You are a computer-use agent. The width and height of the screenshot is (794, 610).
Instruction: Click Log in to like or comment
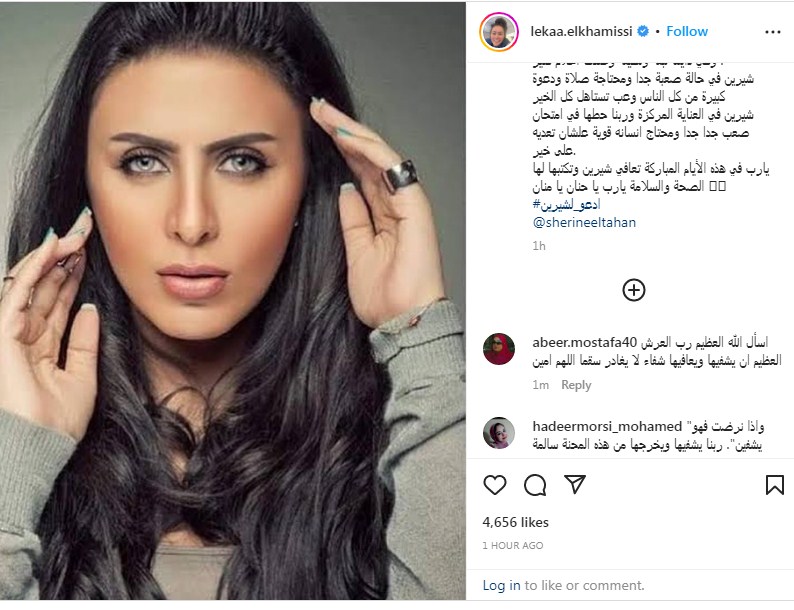[501, 585]
